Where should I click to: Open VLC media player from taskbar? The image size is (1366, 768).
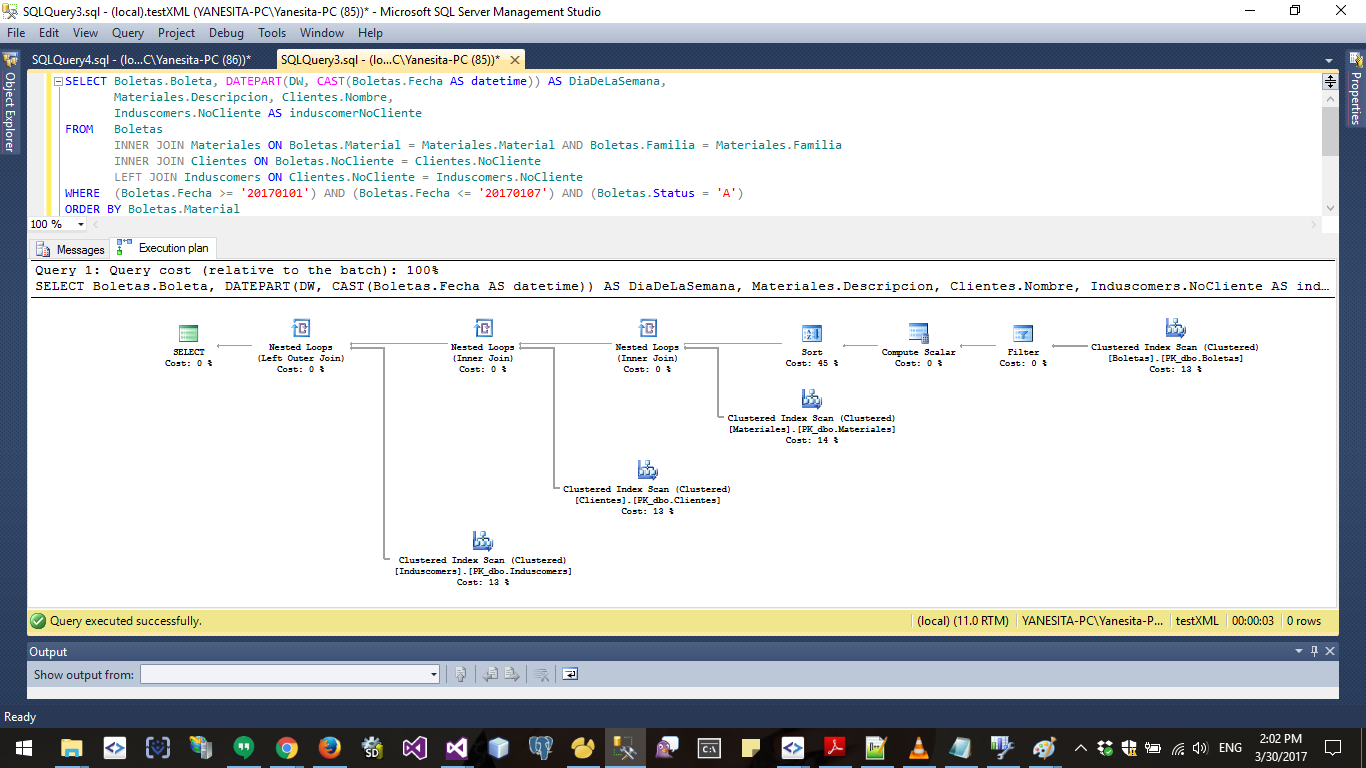917,748
